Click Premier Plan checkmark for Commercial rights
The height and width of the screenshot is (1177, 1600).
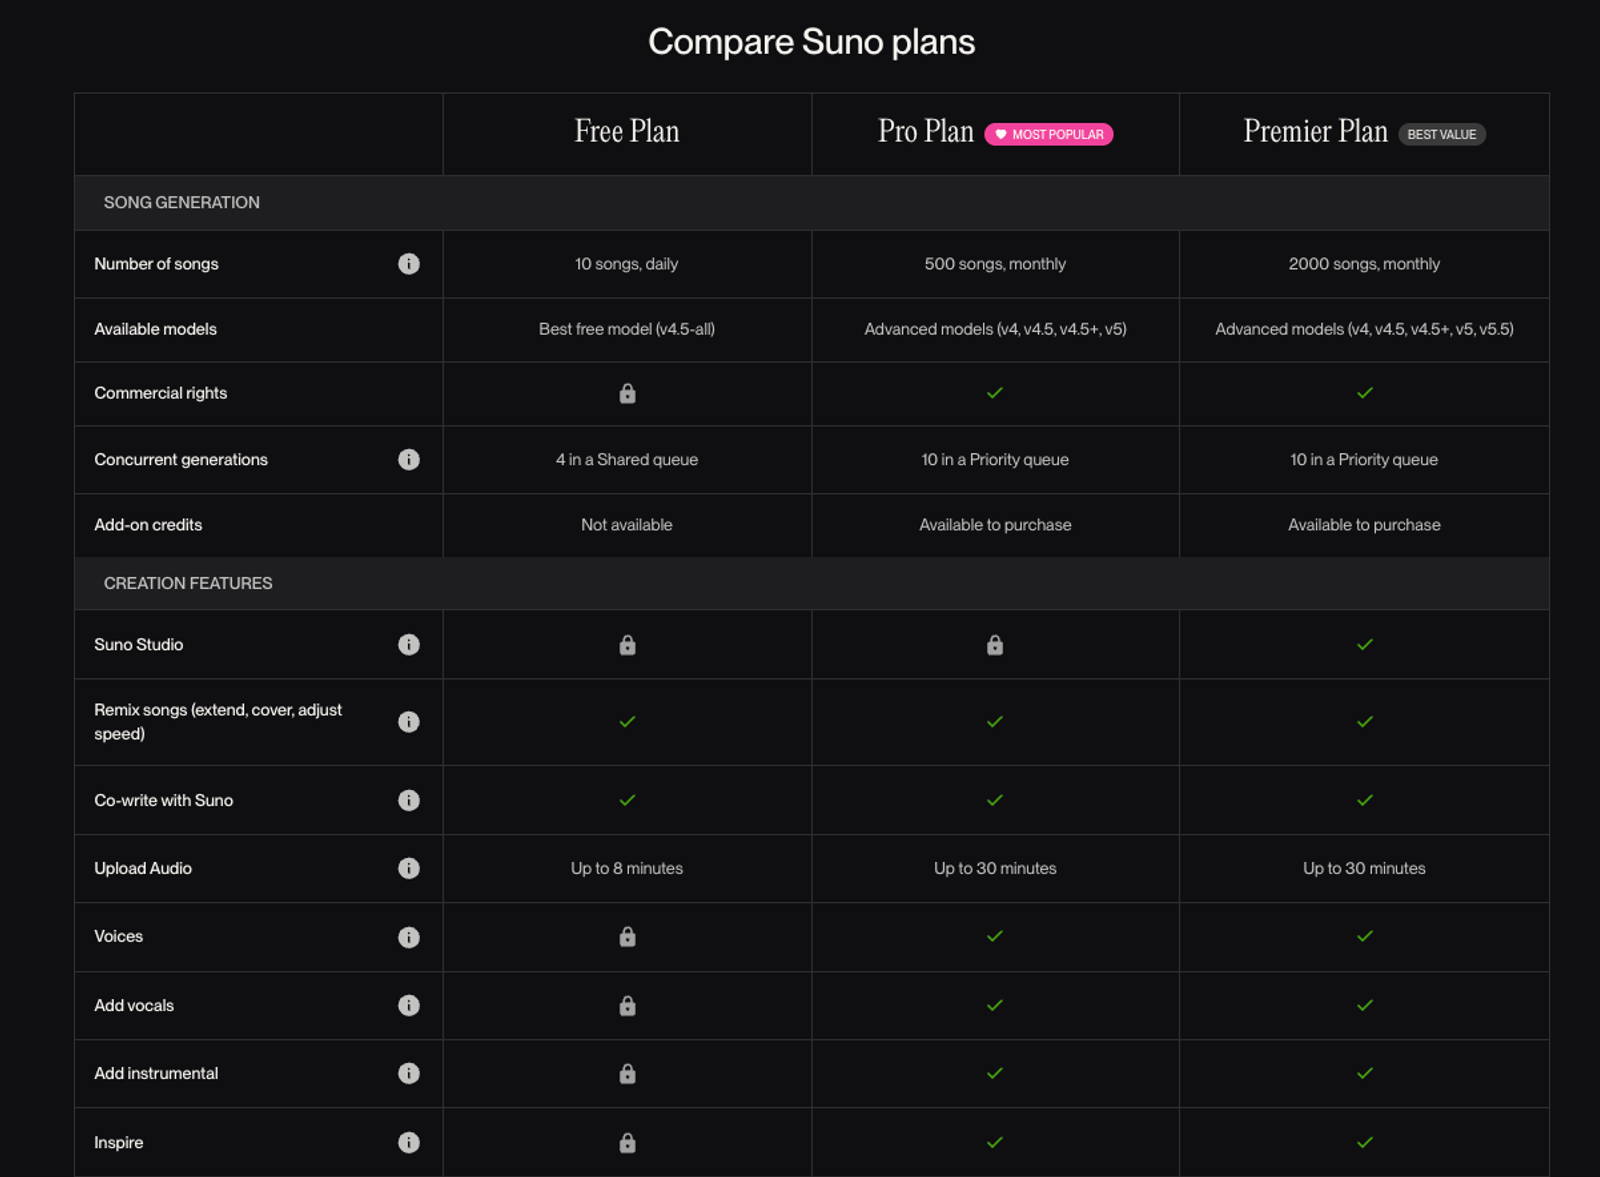pos(1365,393)
